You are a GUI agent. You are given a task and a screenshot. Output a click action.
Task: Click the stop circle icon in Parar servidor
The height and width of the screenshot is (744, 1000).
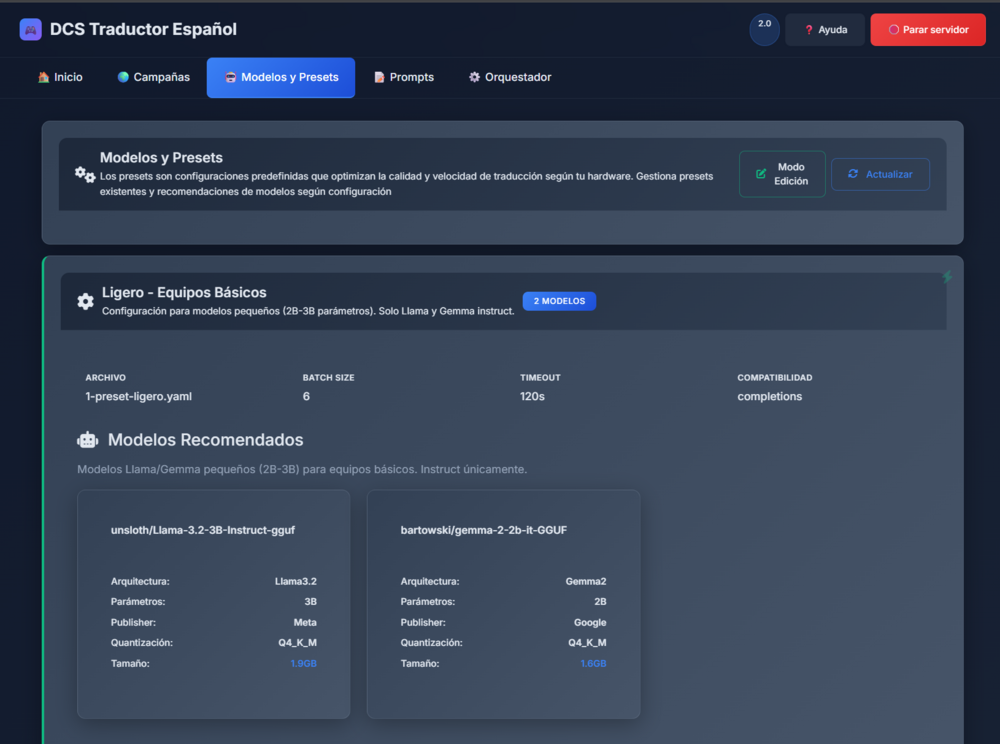click(893, 30)
